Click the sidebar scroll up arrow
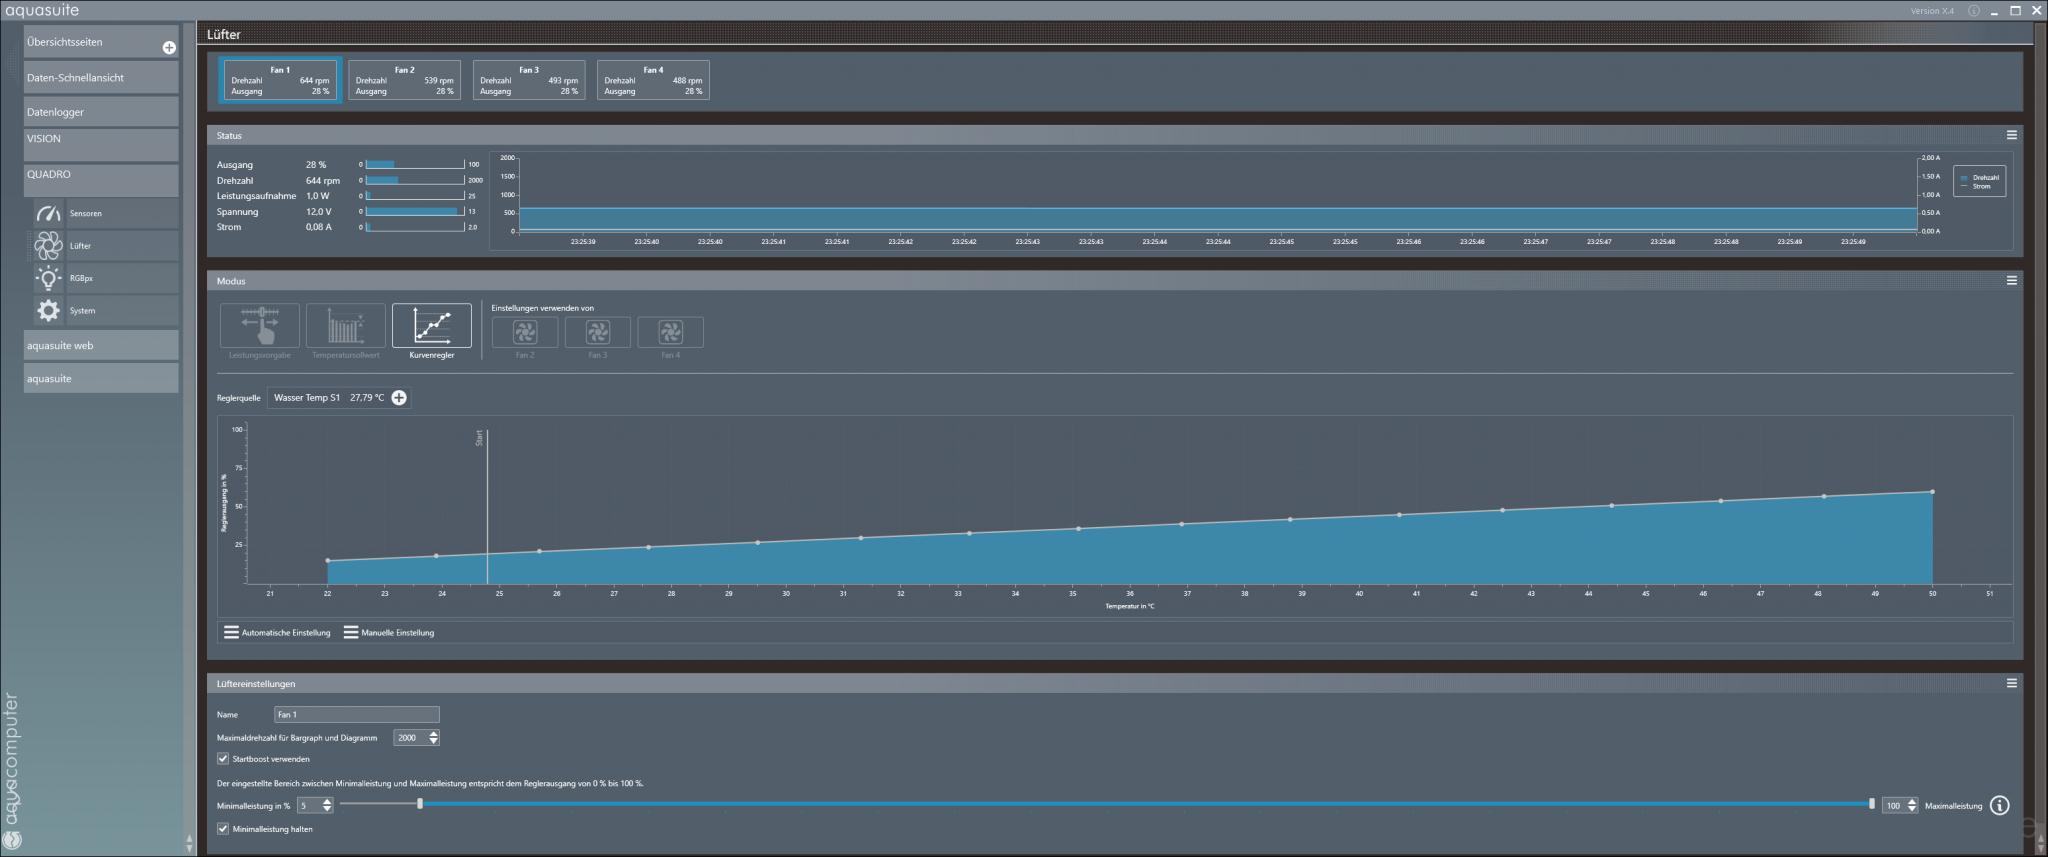The image size is (2048, 857). 190,838
